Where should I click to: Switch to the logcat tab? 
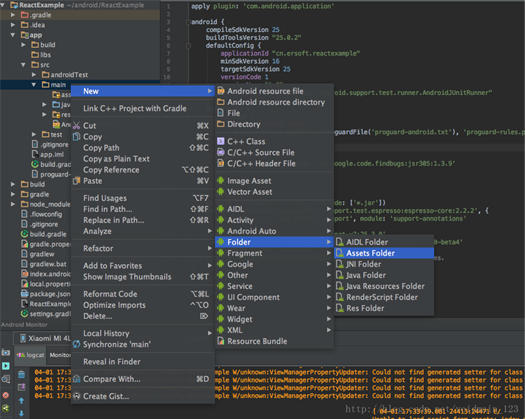pyautogui.click(x=30, y=355)
